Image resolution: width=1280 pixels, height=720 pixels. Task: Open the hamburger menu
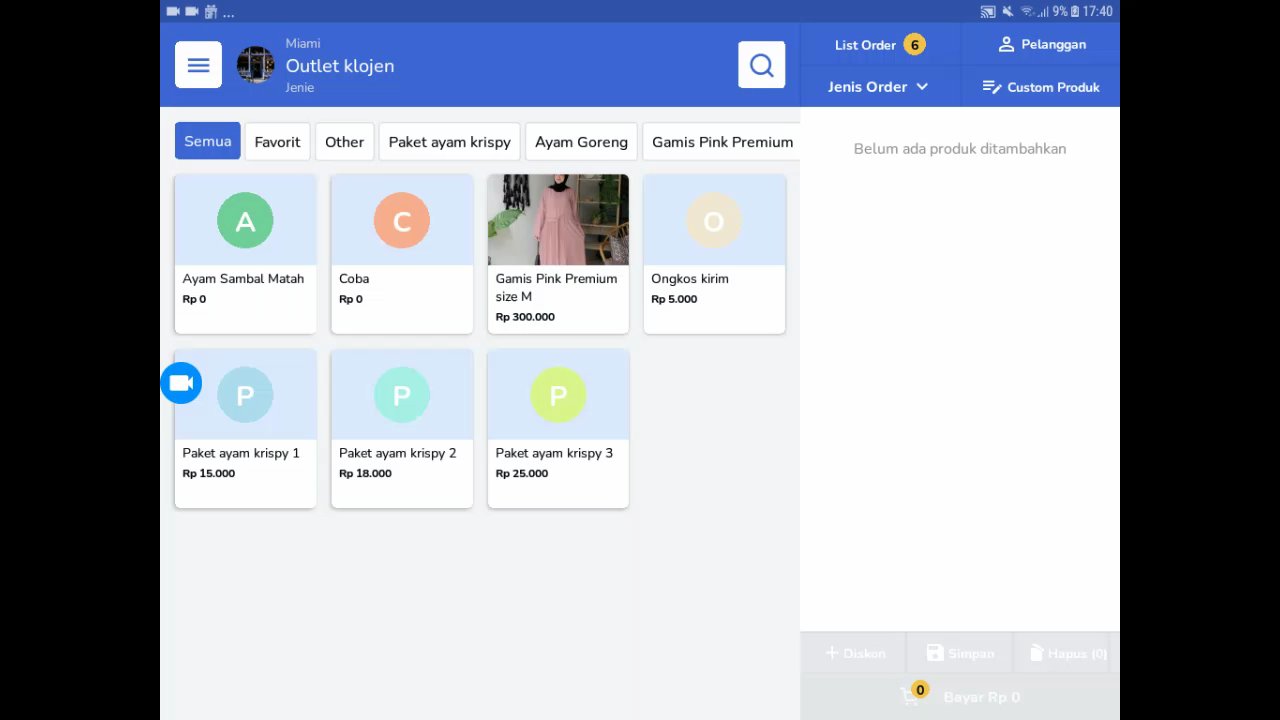198,65
